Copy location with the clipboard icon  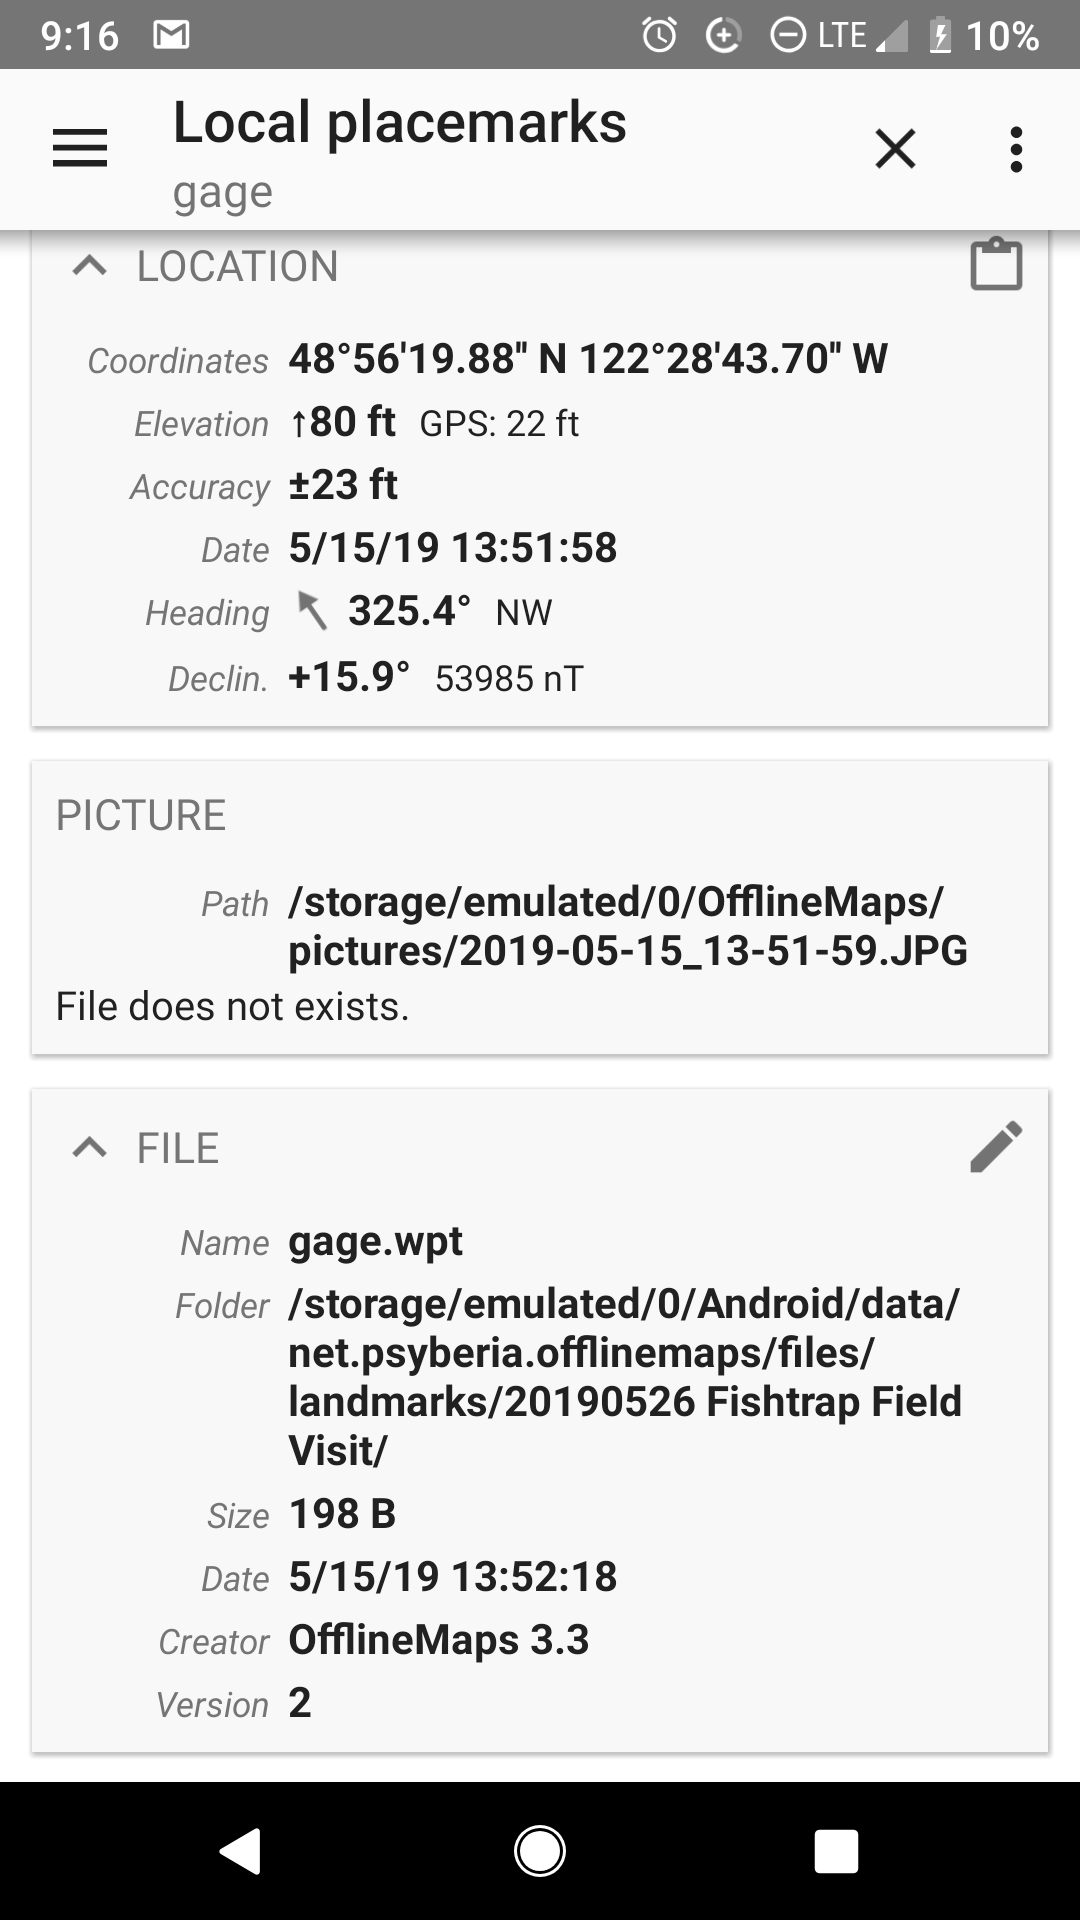coord(996,265)
